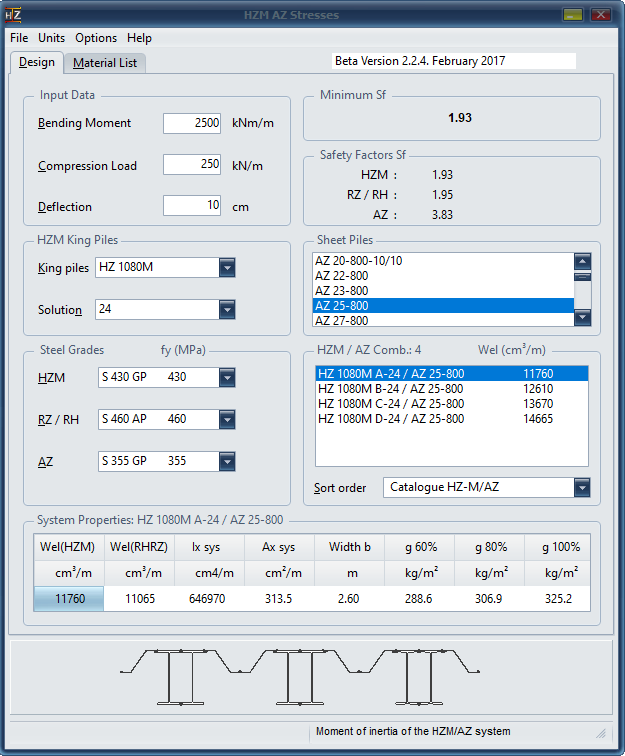Select AZ 20-800-10/10 sheet pile
Screen dimensions: 625x756
tap(443, 261)
